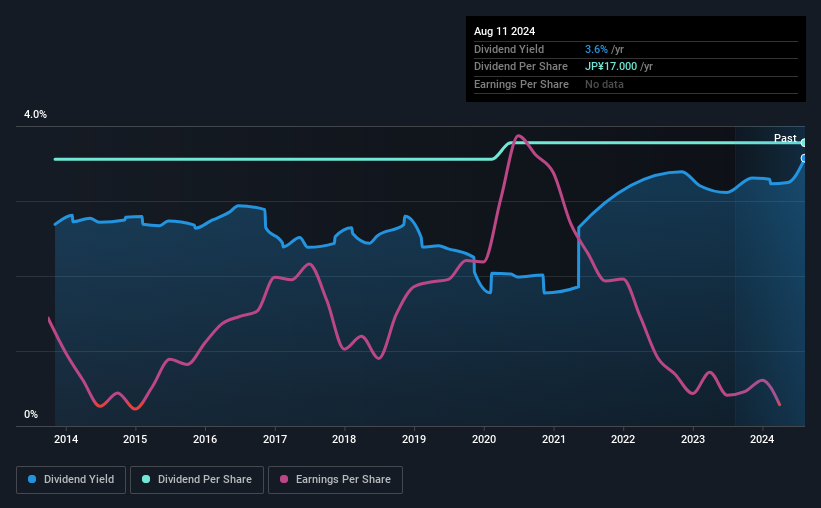Viewport: 821px width, 508px height.
Task: Toggle the Earnings Per Share legend button
Action: pyautogui.click(x=335, y=480)
